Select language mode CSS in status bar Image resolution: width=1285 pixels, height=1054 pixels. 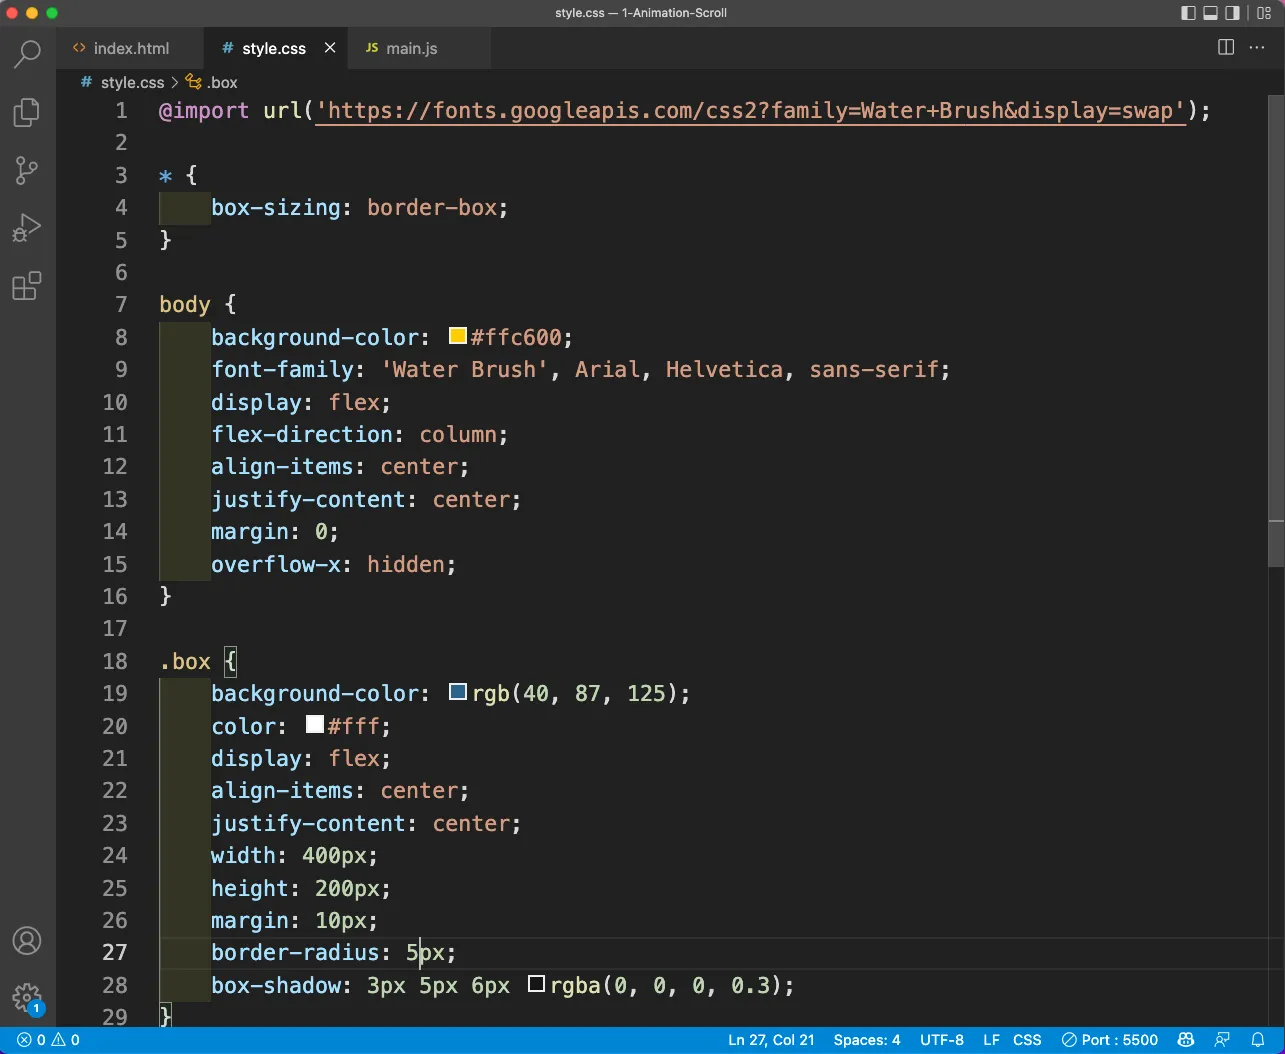[x=1027, y=1040]
